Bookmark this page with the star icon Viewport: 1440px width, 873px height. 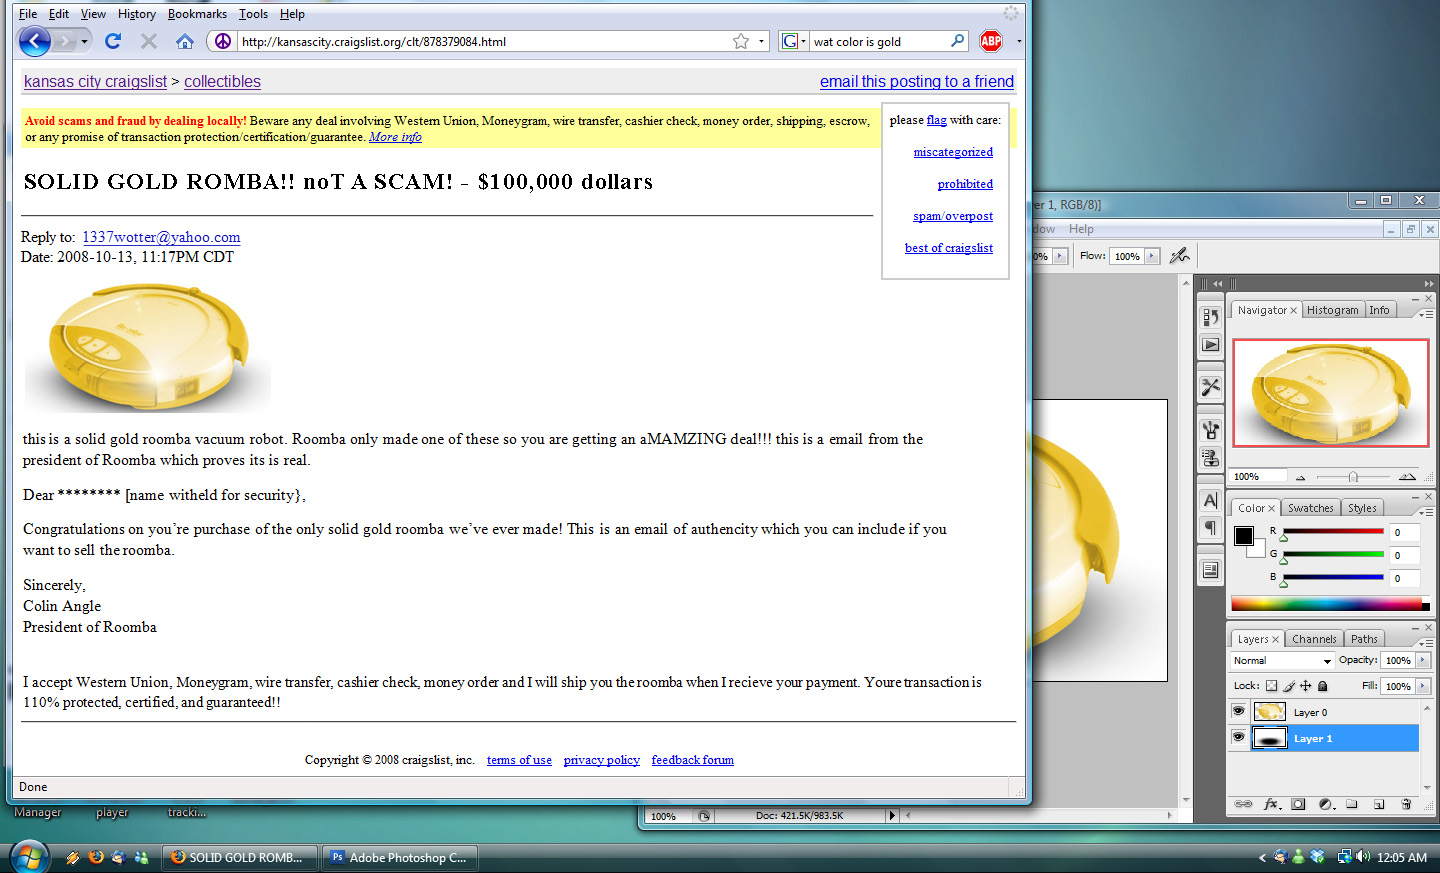(741, 41)
